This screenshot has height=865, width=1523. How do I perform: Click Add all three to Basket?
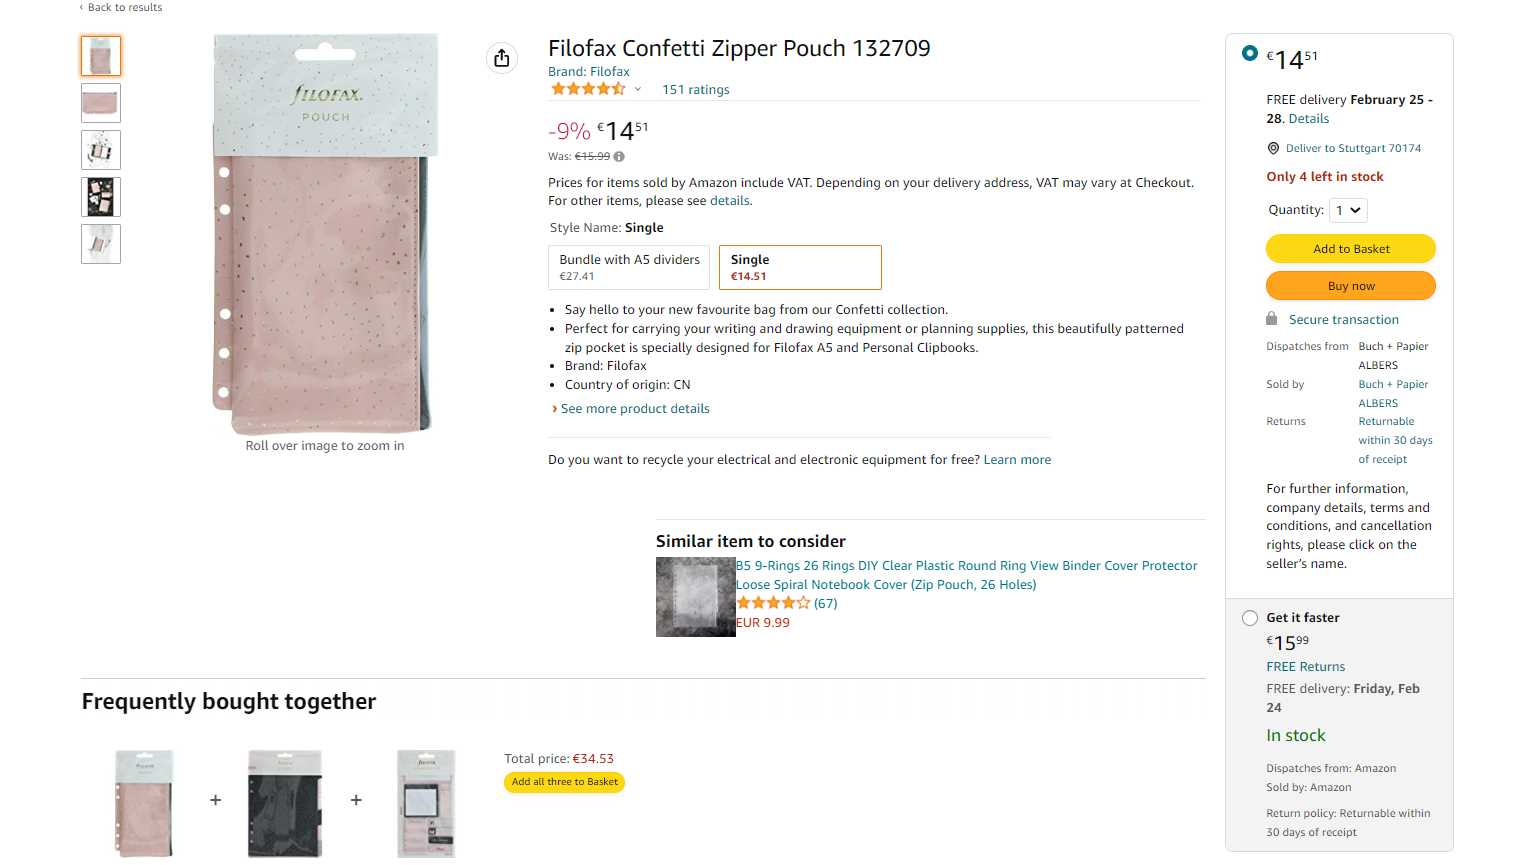click(x=565, y=782)
